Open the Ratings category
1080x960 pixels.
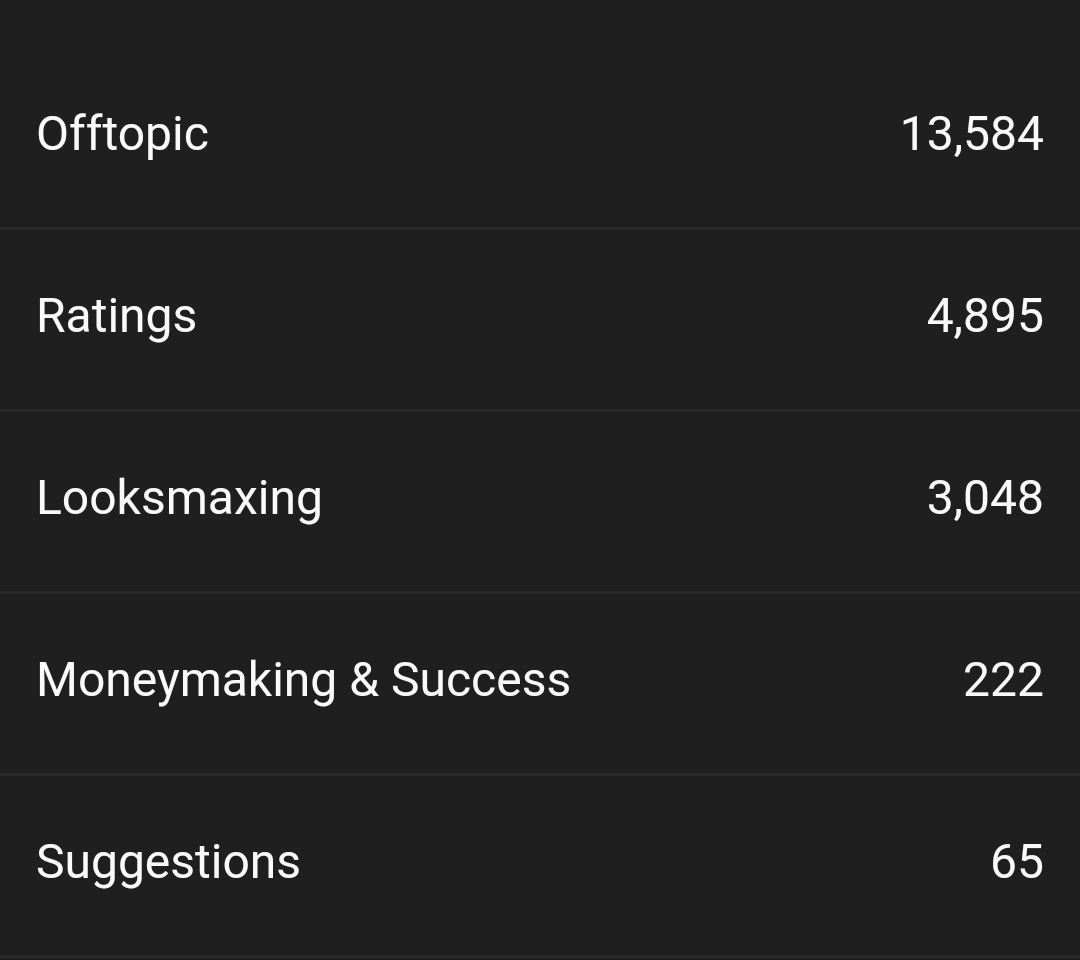(x=117, y=316)
